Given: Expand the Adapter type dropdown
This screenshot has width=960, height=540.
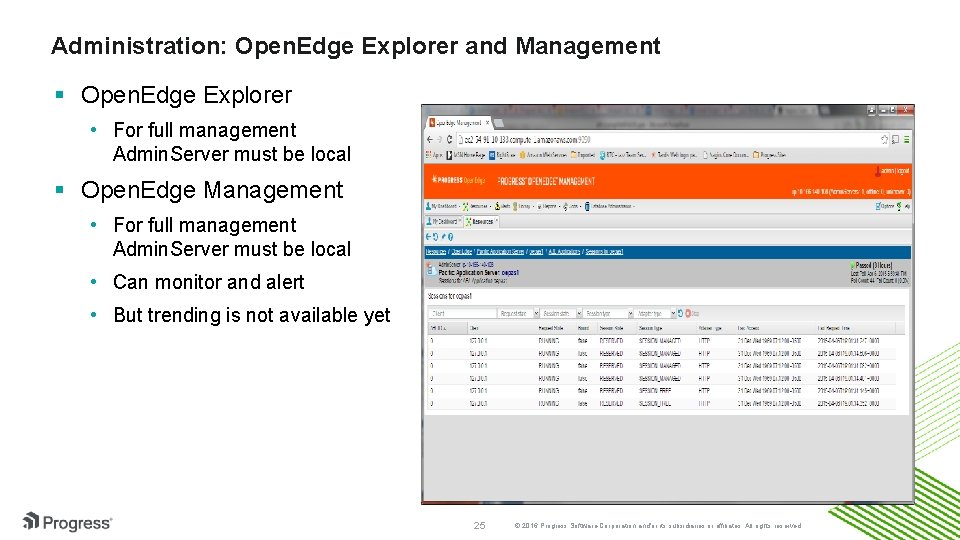Looking at the screenshot, I should 672,313.
